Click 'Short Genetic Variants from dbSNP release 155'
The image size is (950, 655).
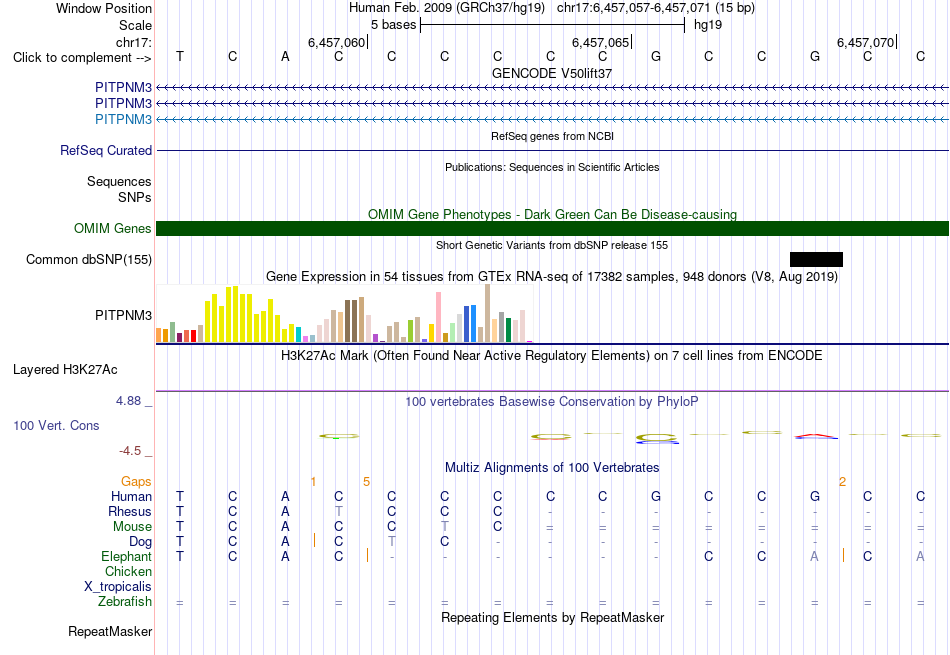click(x=552, y=245)
